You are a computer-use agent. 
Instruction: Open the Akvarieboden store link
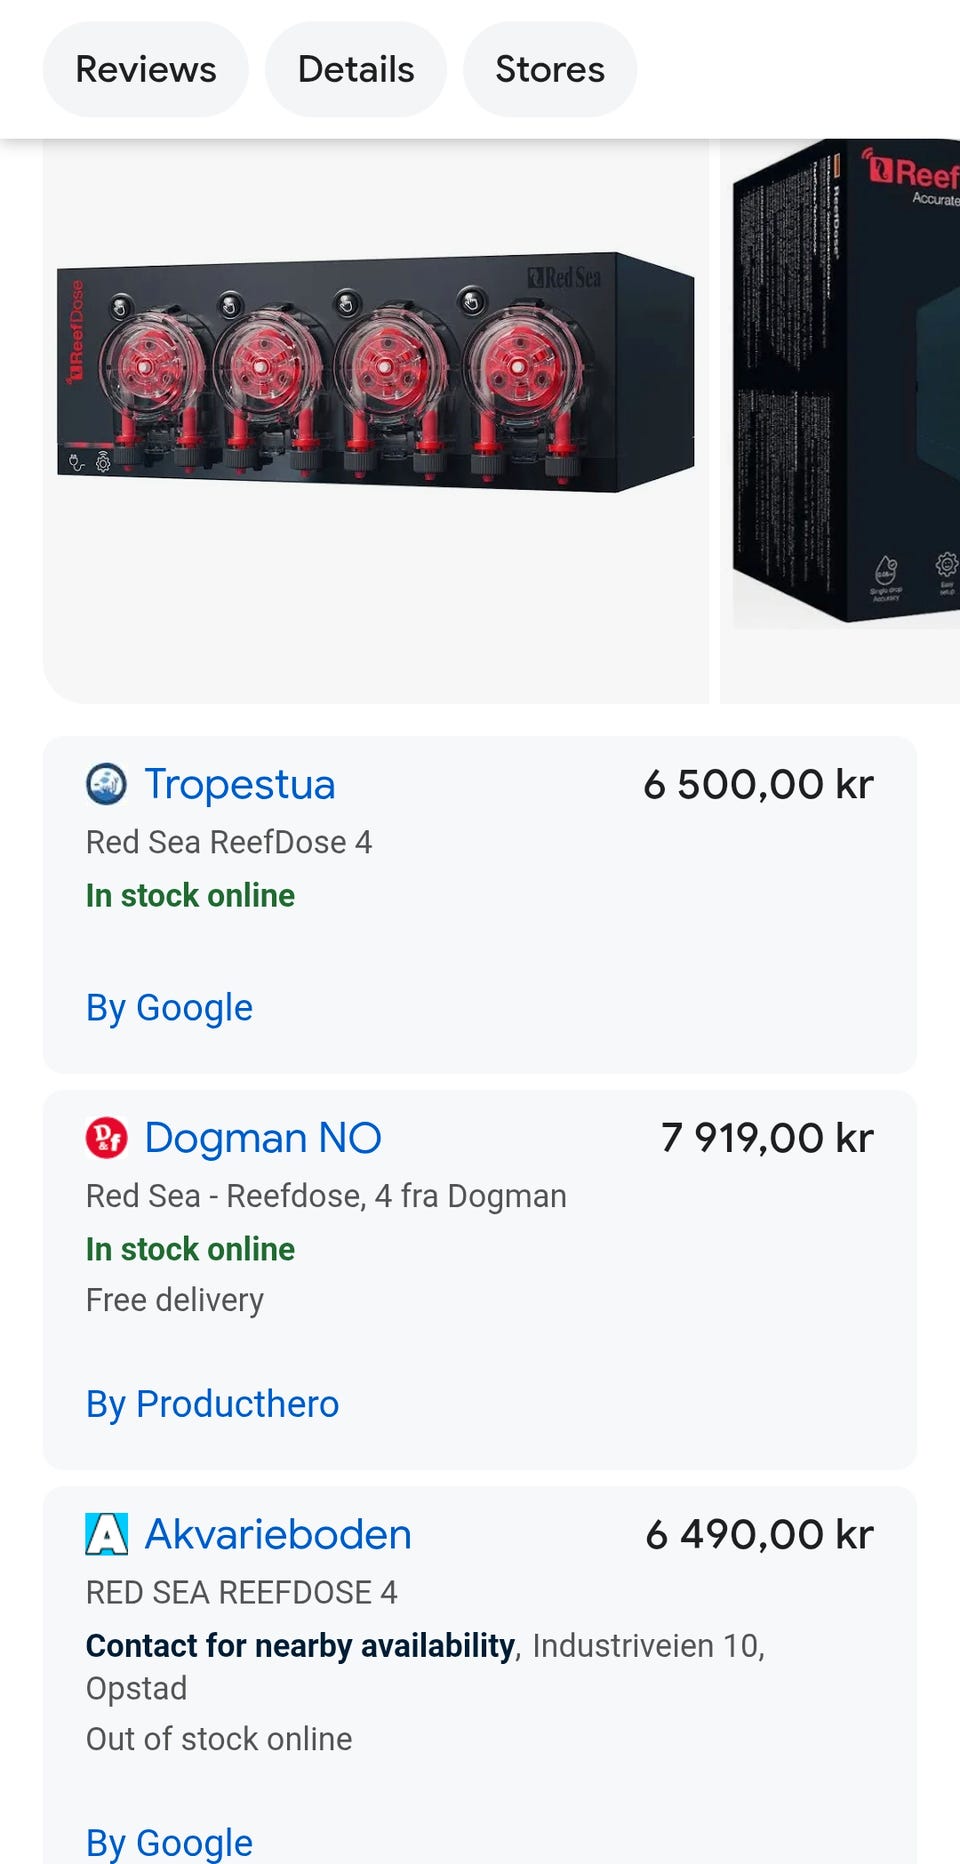pyautogui.click(x=278, y=1534)
